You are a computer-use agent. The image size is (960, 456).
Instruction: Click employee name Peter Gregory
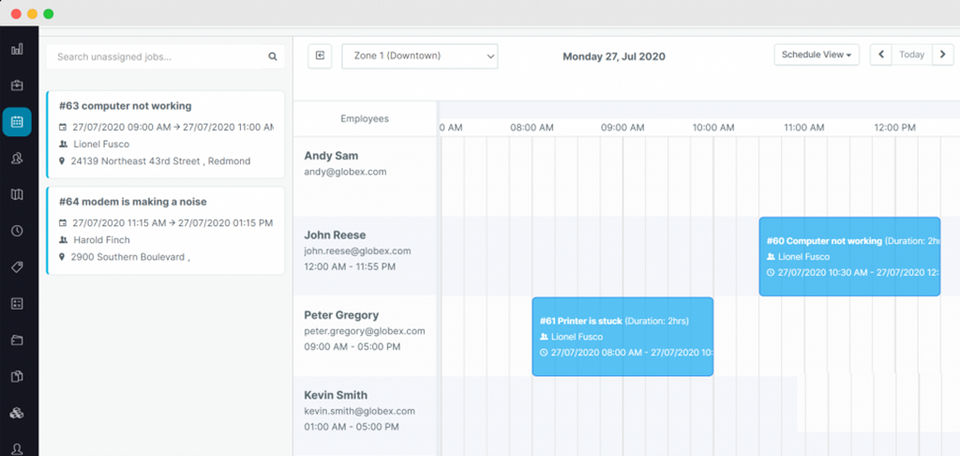coord(342,315)
